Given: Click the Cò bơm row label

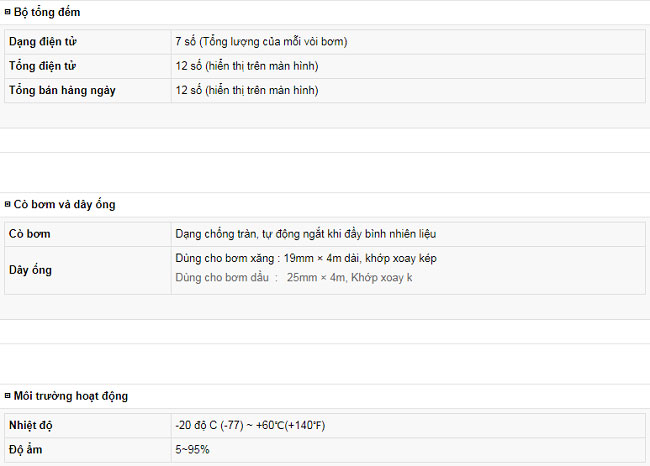Looking at the screenshot, I should point(29,234).
